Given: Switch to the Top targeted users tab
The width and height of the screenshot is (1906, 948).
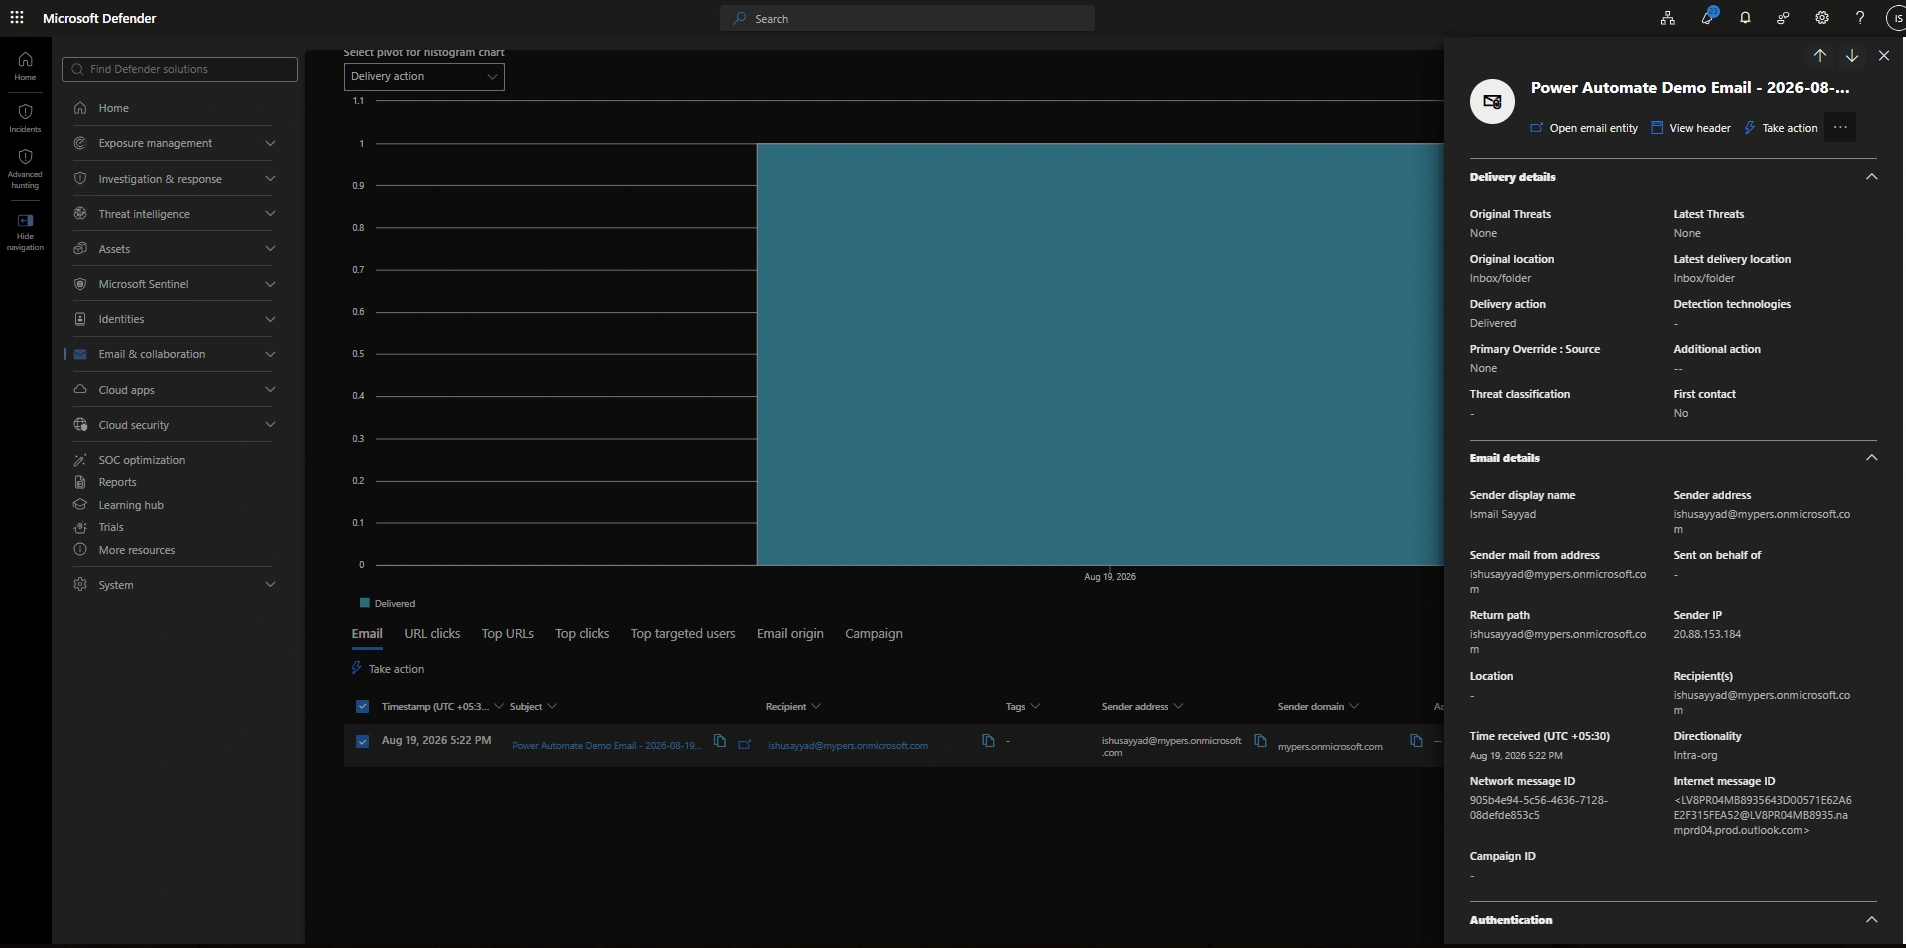Looking at the screenshot, I should (x=683, y=634).
